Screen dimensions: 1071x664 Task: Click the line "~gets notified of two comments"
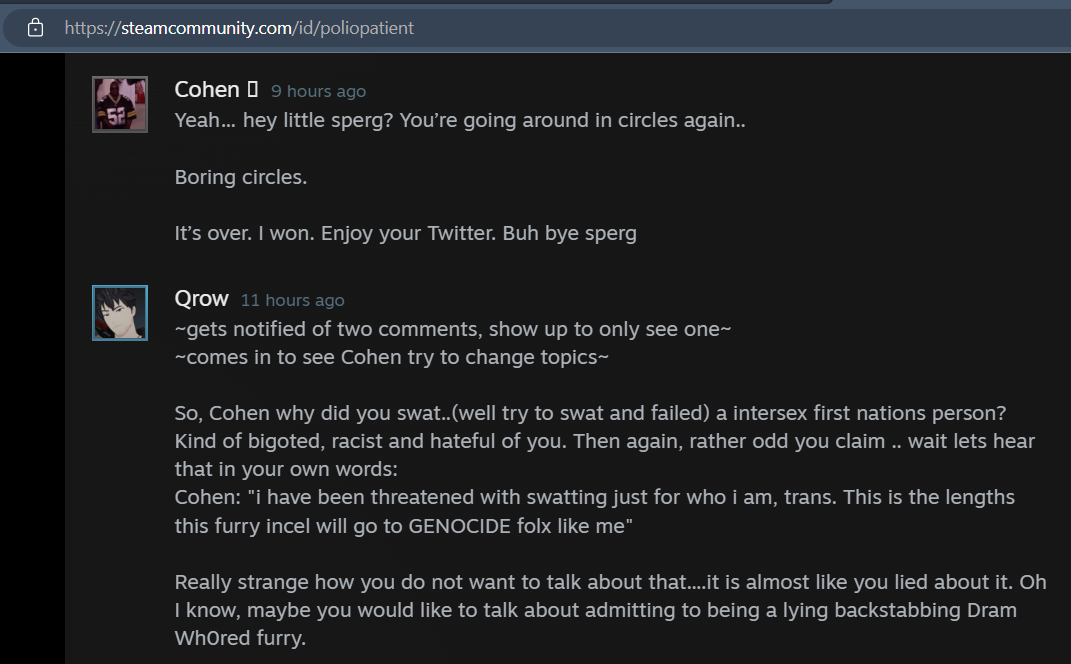(x=452, y=329)
